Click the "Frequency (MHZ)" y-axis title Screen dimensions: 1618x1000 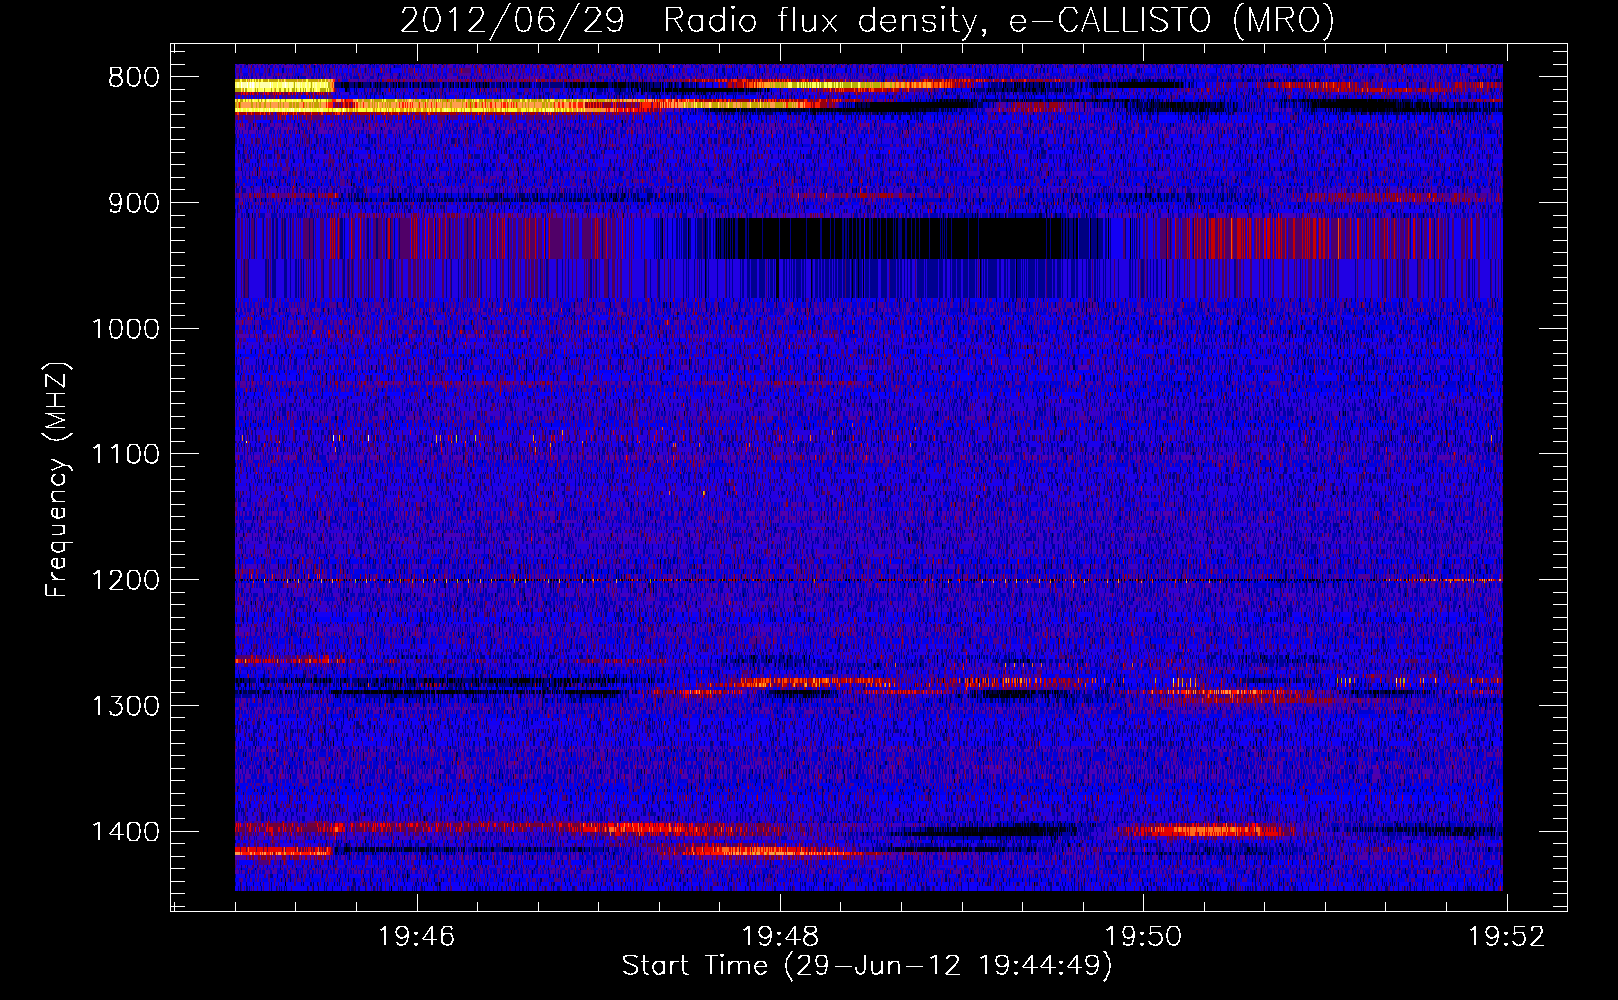click(x=57, y=480)
